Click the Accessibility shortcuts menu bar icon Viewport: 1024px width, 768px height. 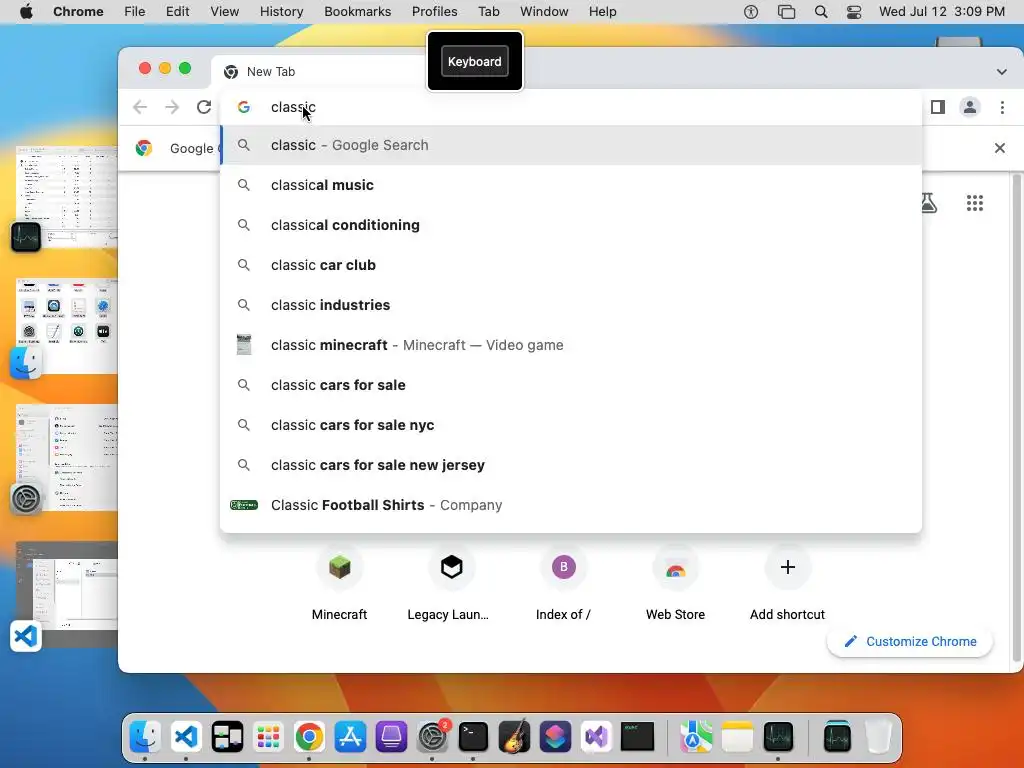(x=751, y=12)
